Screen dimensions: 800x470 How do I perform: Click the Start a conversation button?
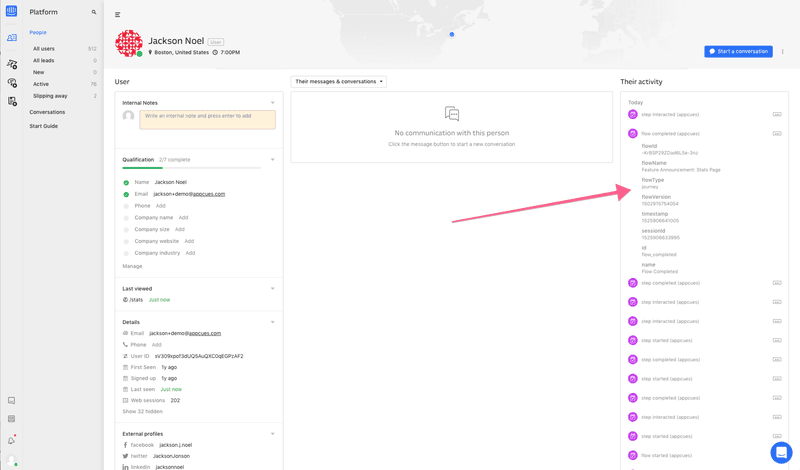738,51
